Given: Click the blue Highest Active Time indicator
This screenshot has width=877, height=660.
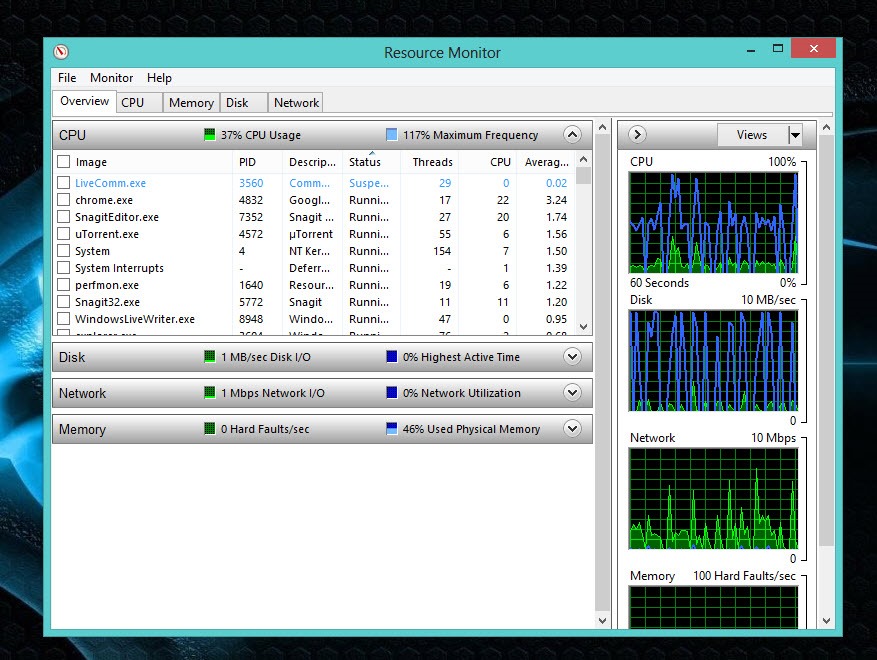Looking at the screenshot, I should click(x=392, y=357).
